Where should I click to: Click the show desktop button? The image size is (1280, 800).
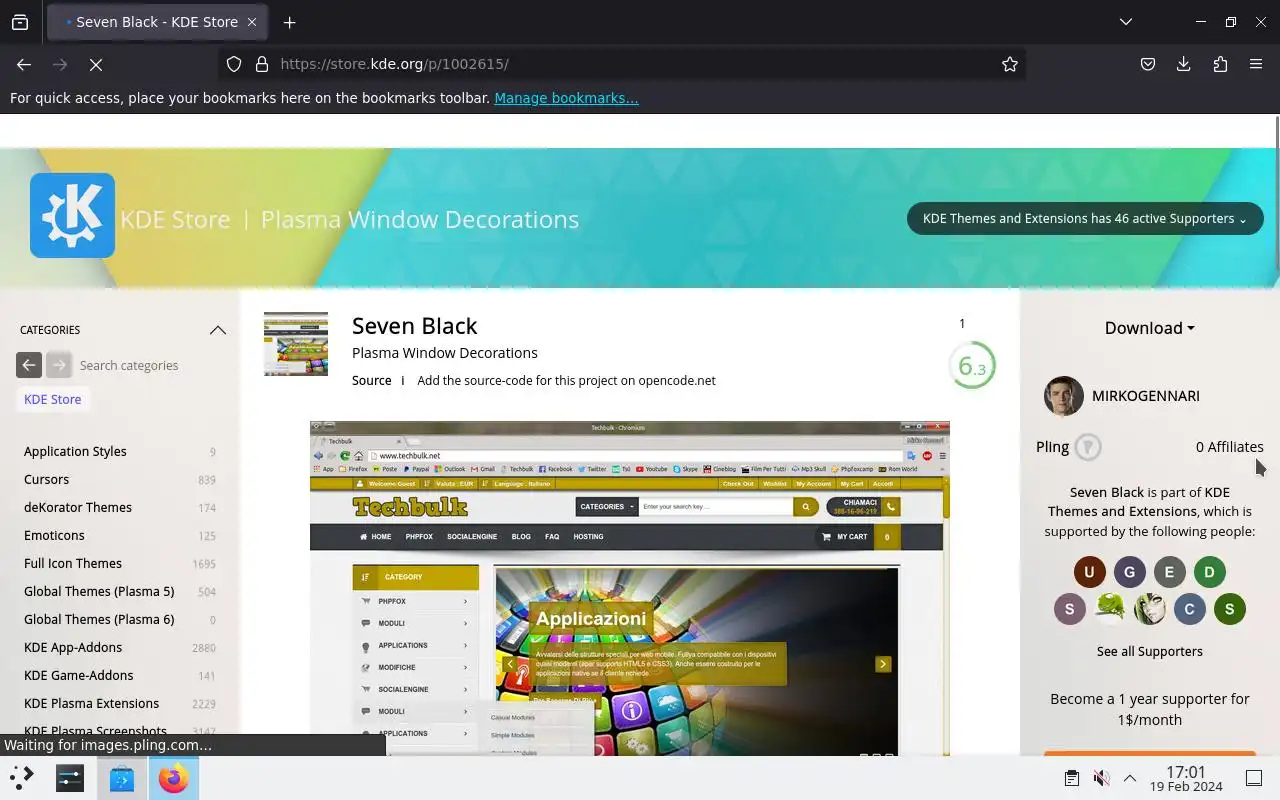pos(1254,778)
